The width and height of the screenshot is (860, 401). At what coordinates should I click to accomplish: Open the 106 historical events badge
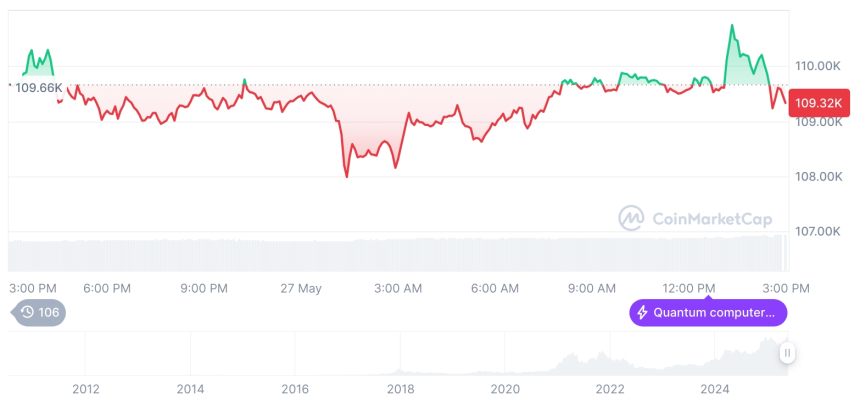[39, 312]
